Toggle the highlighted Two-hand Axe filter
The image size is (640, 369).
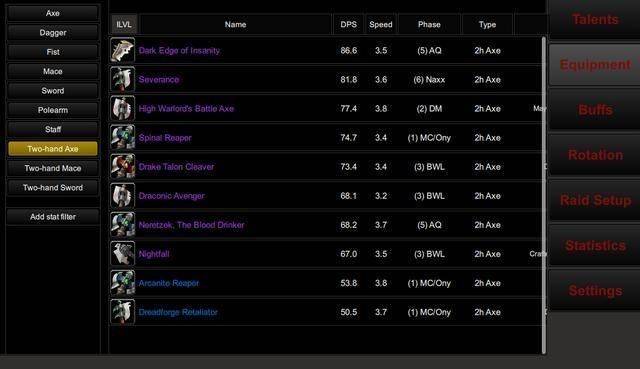(53, 149)
